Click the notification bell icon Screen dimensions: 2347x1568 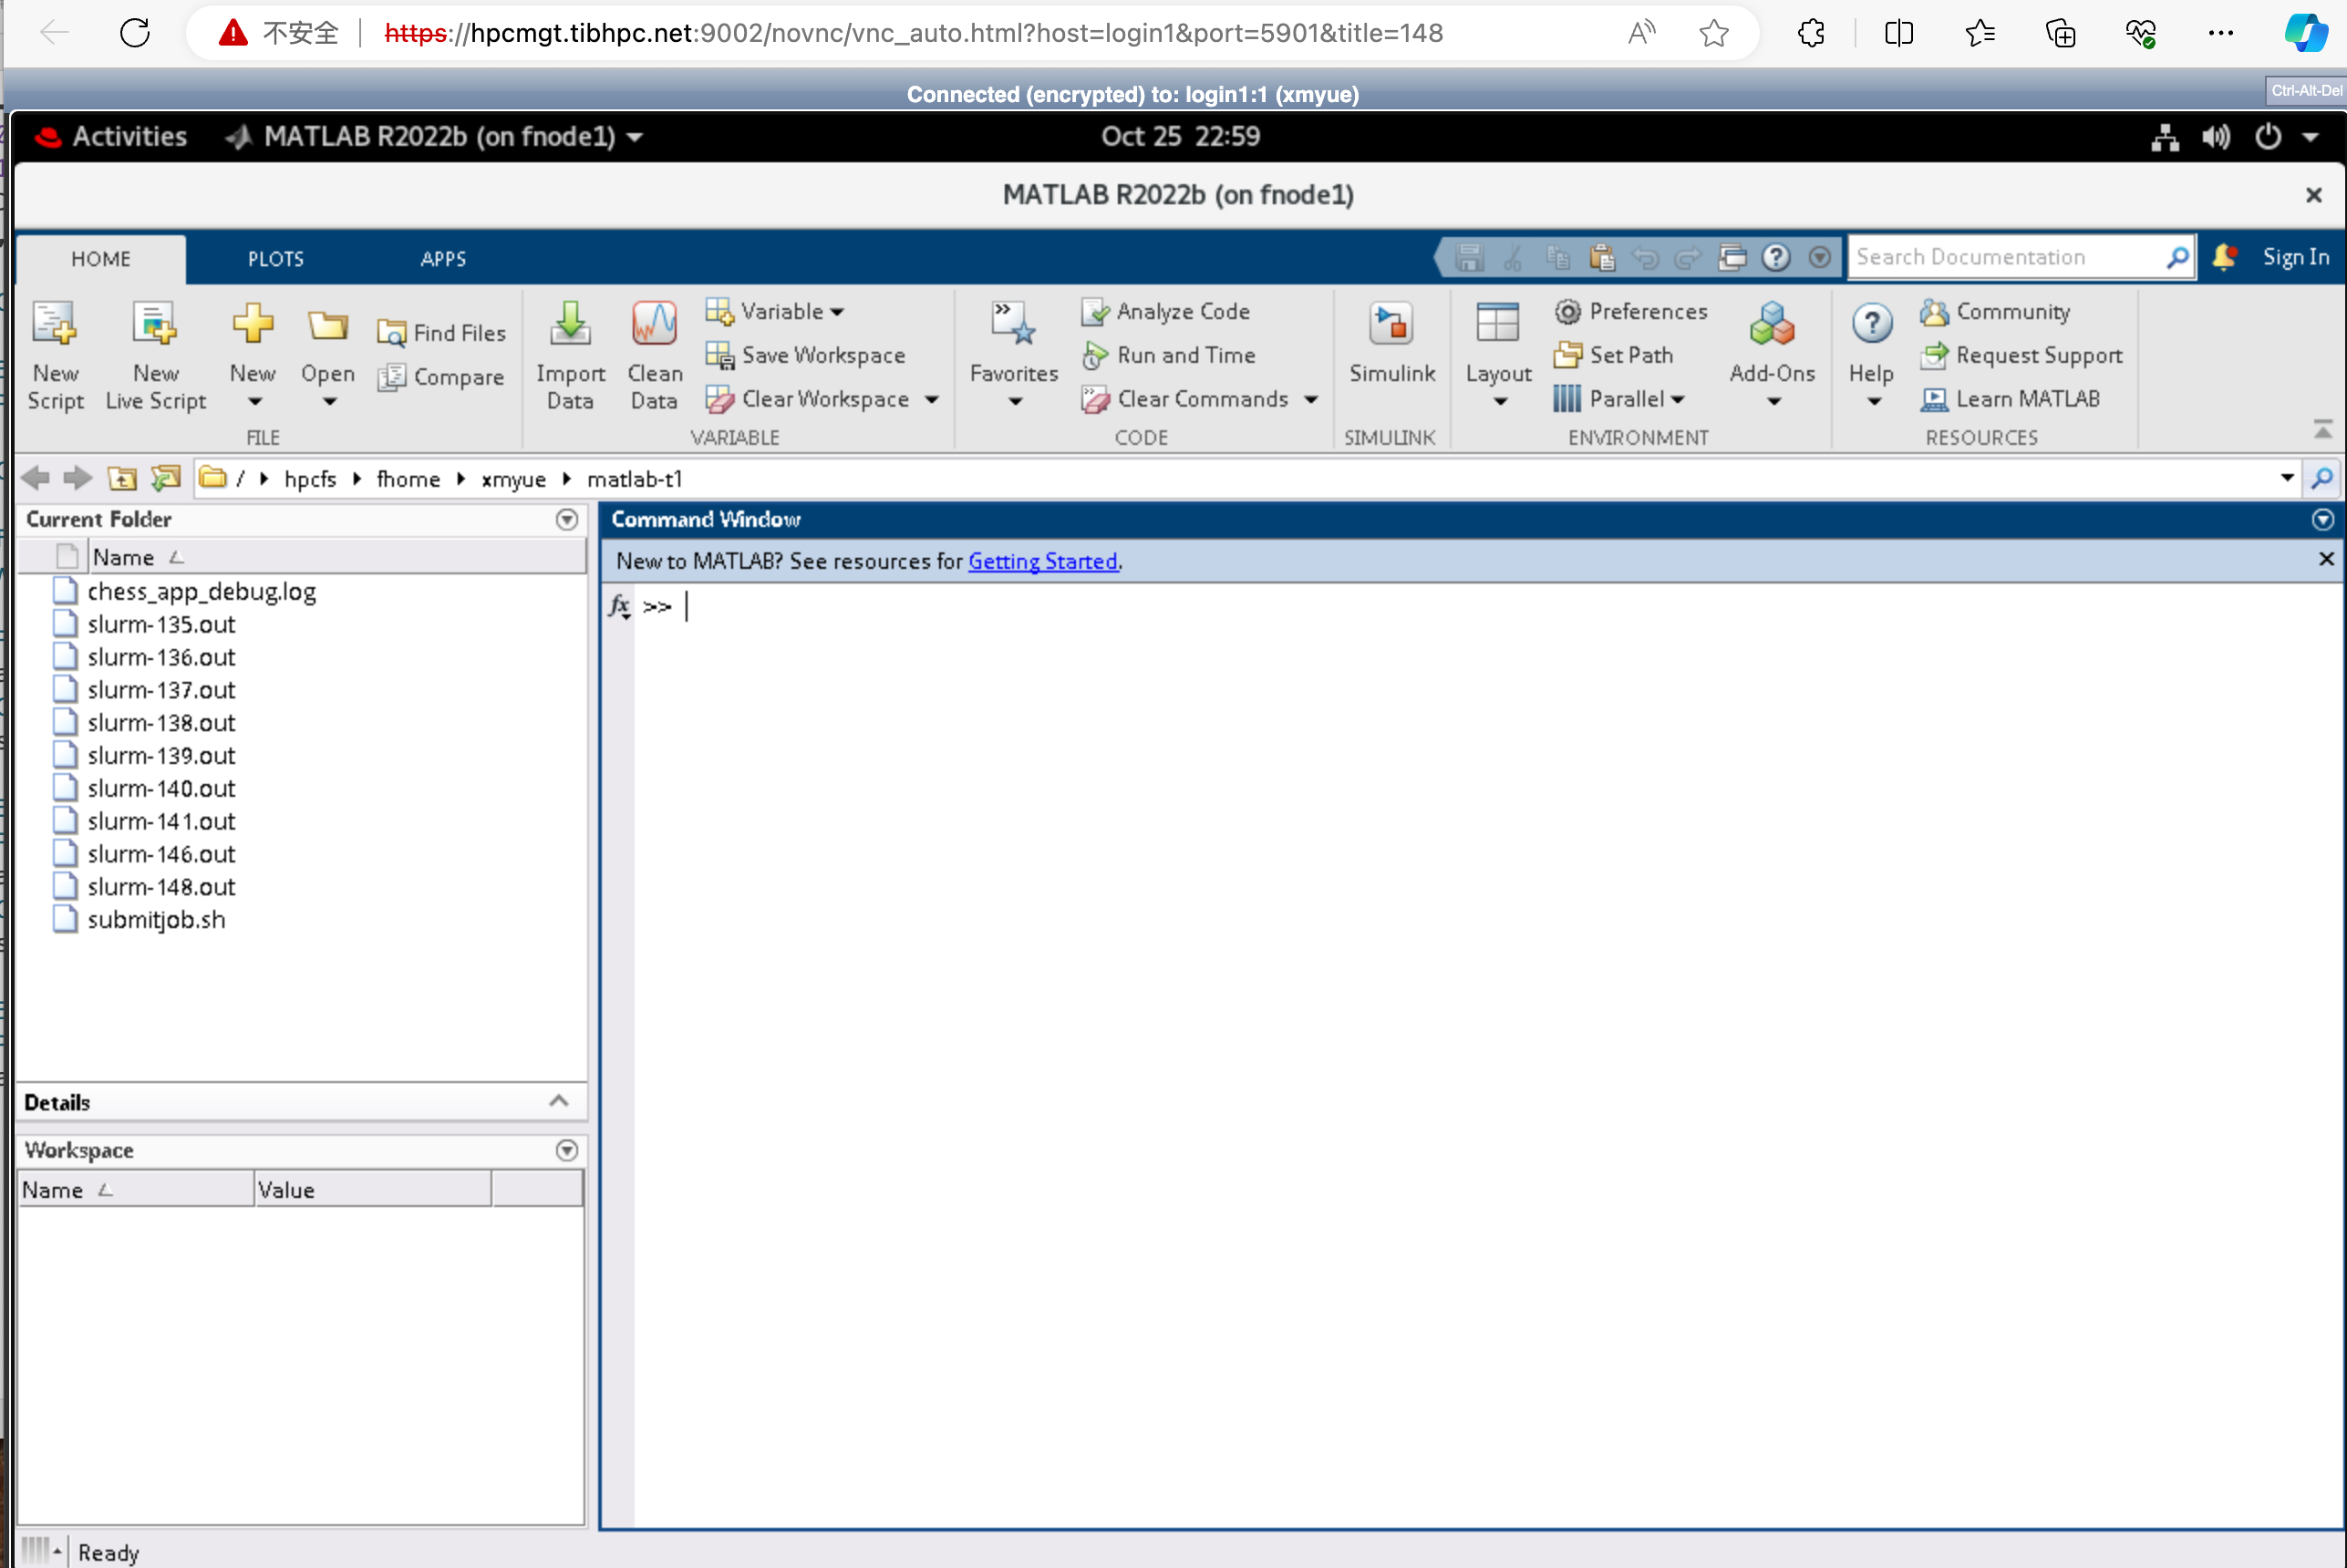(x=2224, y=257)
